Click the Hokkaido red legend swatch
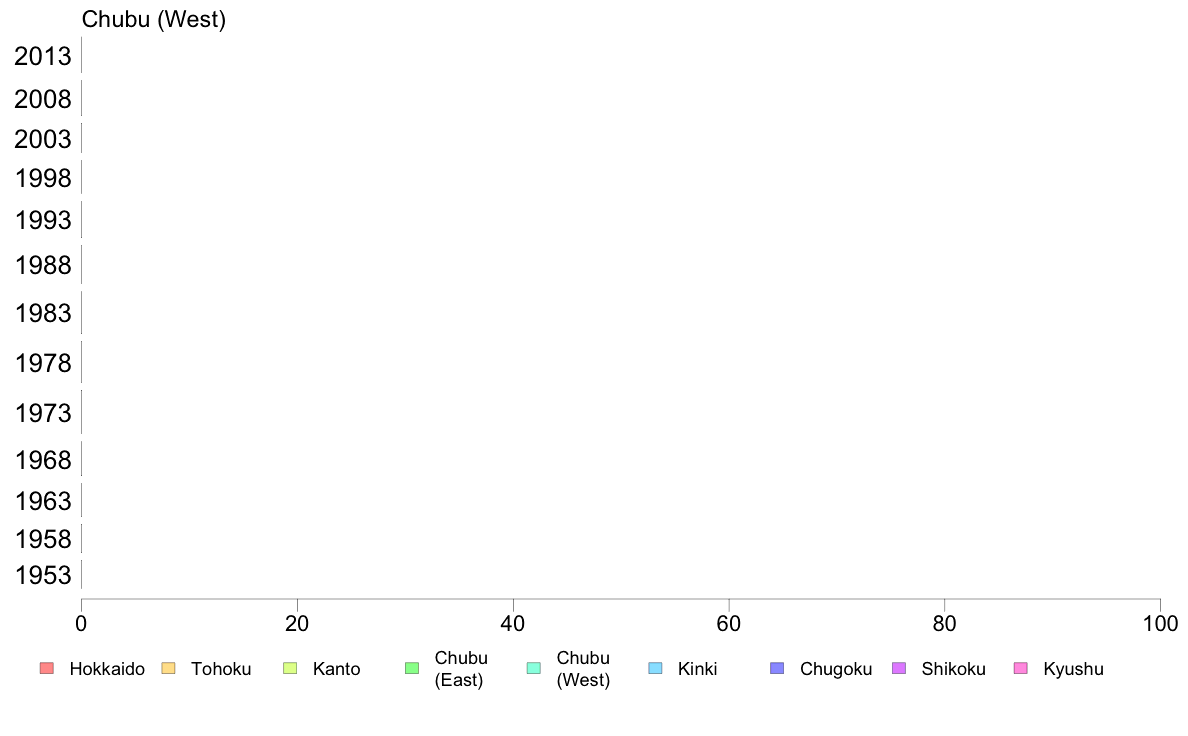 47,669
